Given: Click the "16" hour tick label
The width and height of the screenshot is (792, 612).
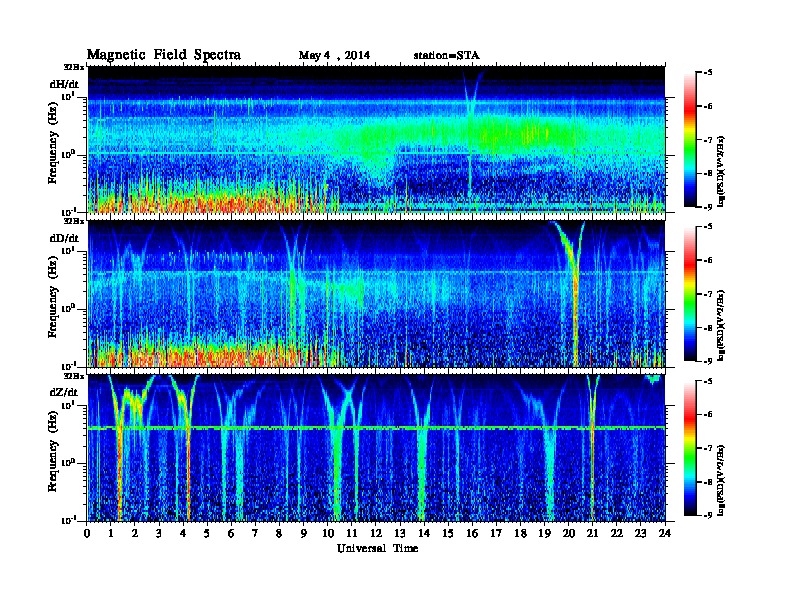Looking at the screenshot, I should tap(472, 534).
